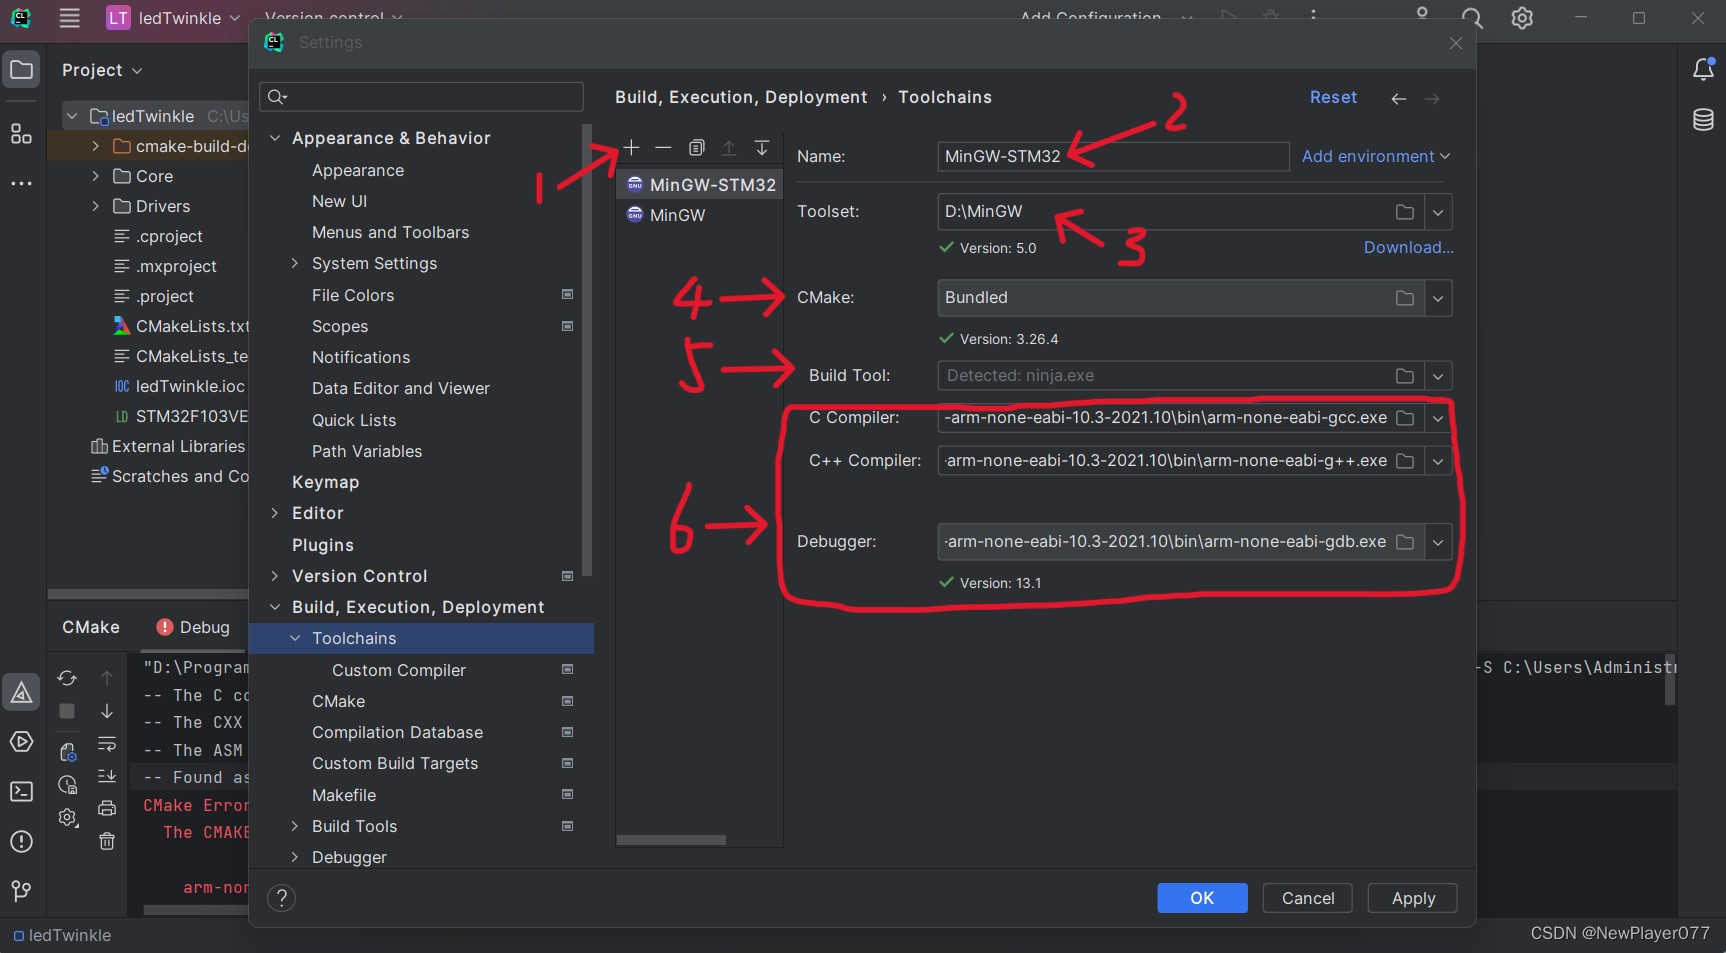Open Database tool window icon
Viewport: 1726px width, 953px height.
click(1703, 120)
